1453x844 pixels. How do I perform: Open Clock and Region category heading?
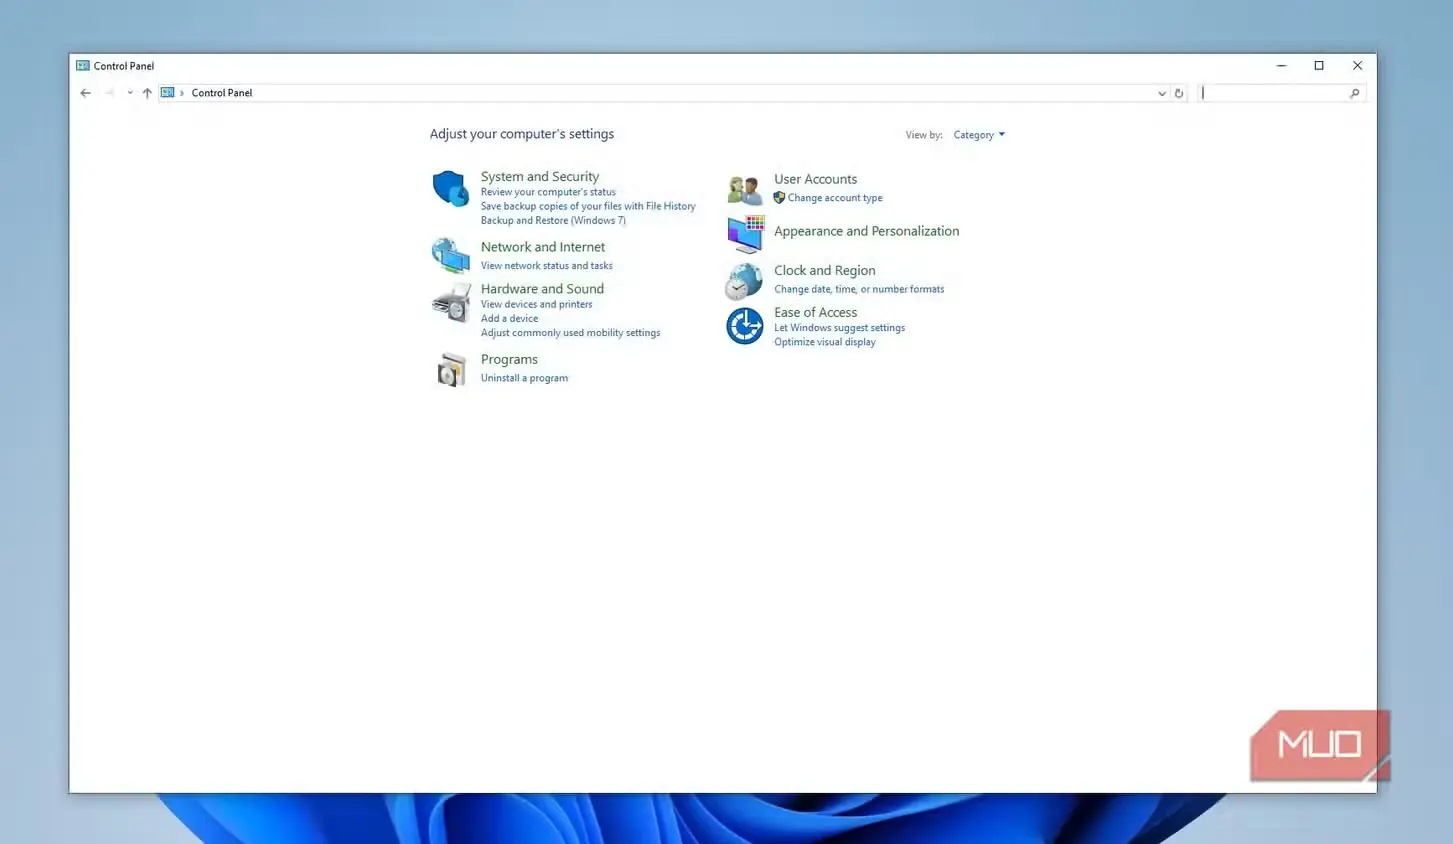coord(824,270)
